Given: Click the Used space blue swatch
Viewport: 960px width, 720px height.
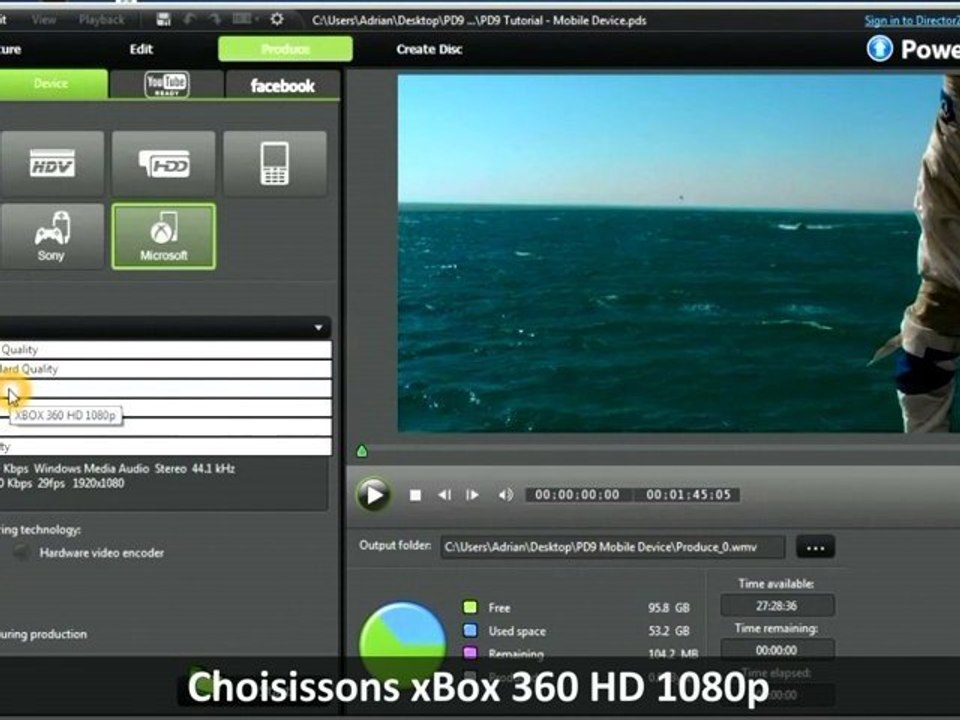Looking at the screenshot, I should [470, 630].
